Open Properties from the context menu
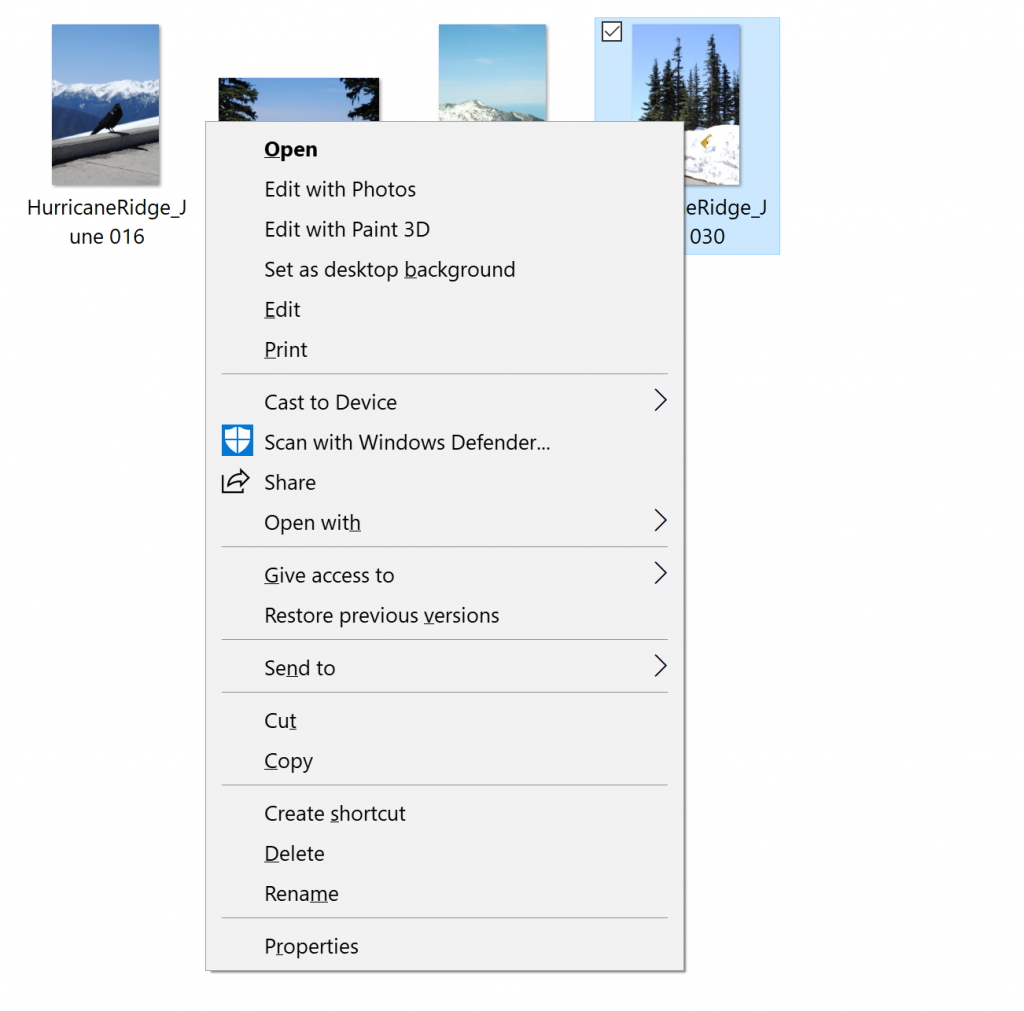 coord(311,946)
